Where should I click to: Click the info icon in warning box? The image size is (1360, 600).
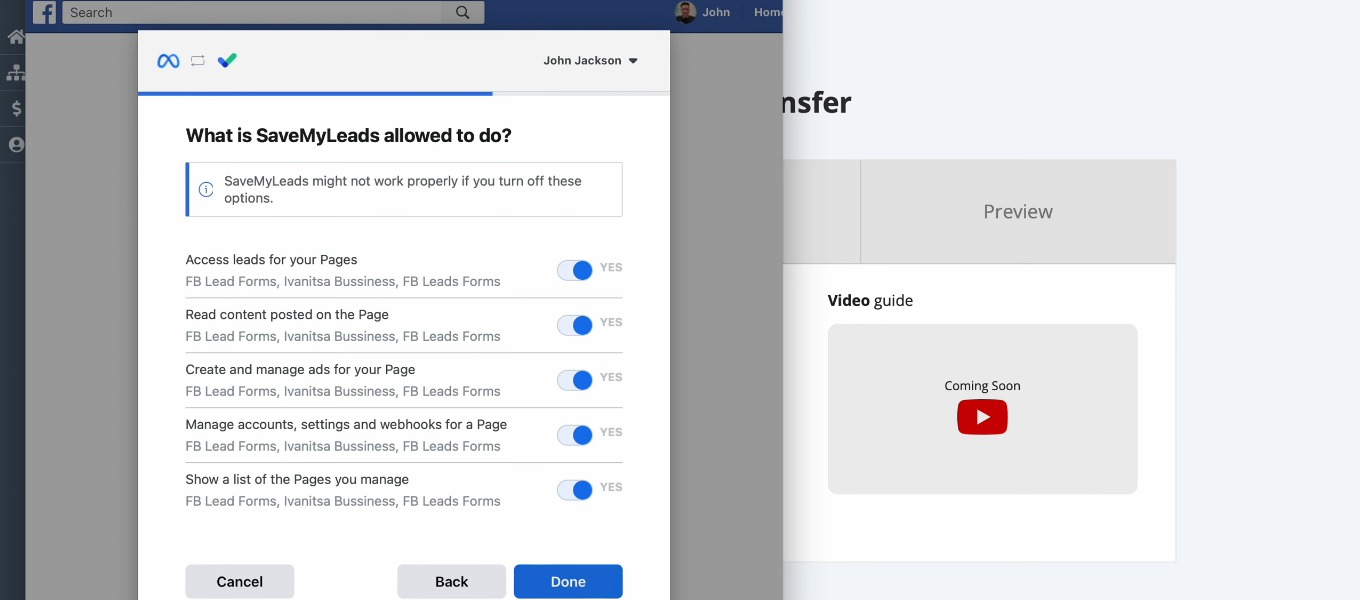click(x=206, y=189)
